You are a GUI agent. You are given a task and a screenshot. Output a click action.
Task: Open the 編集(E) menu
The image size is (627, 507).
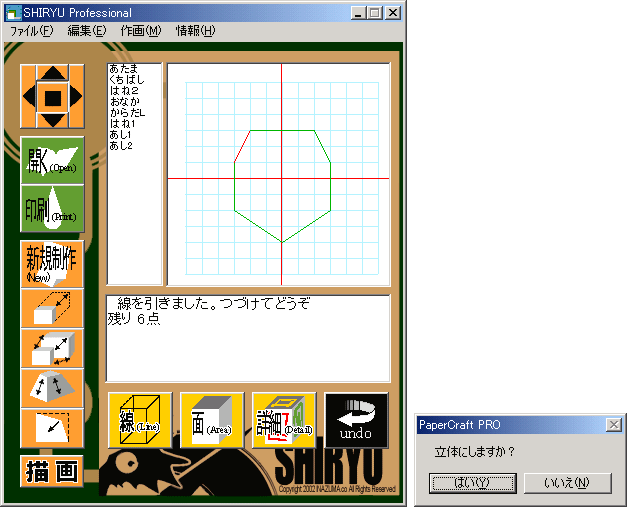click(x=87, y=31)
